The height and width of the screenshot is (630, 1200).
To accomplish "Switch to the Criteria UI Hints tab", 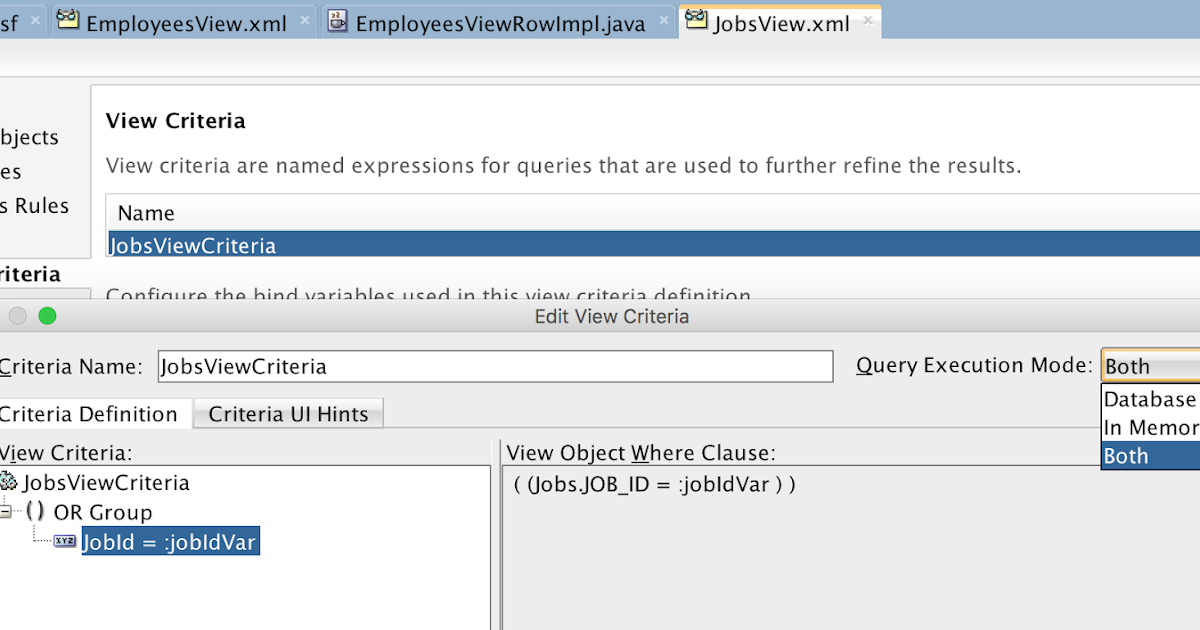I will pyautogui.click(x=287, y=413).
